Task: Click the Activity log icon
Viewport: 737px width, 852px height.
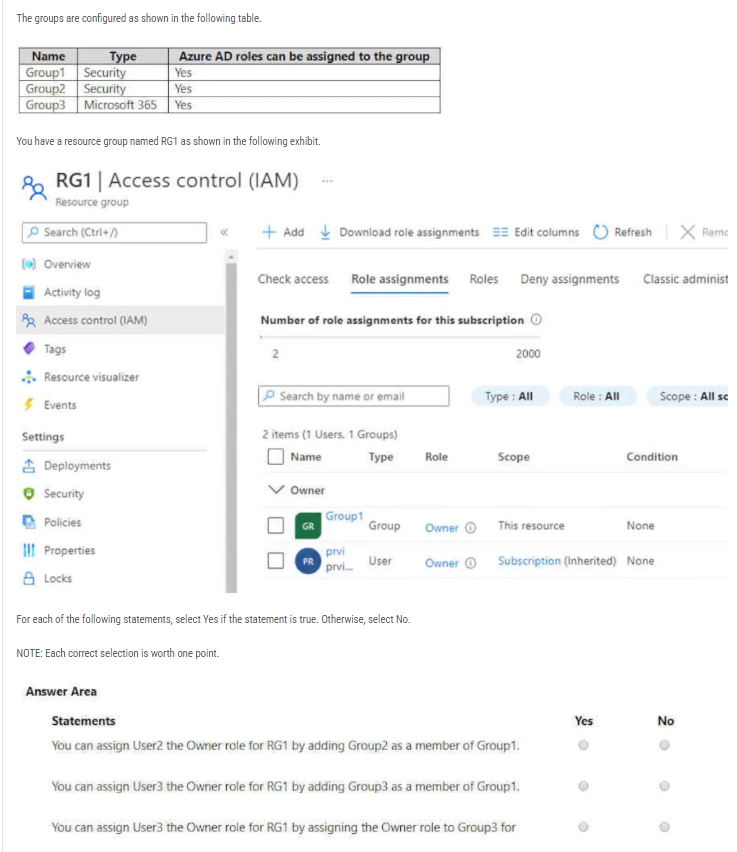Action: (29, 292)
